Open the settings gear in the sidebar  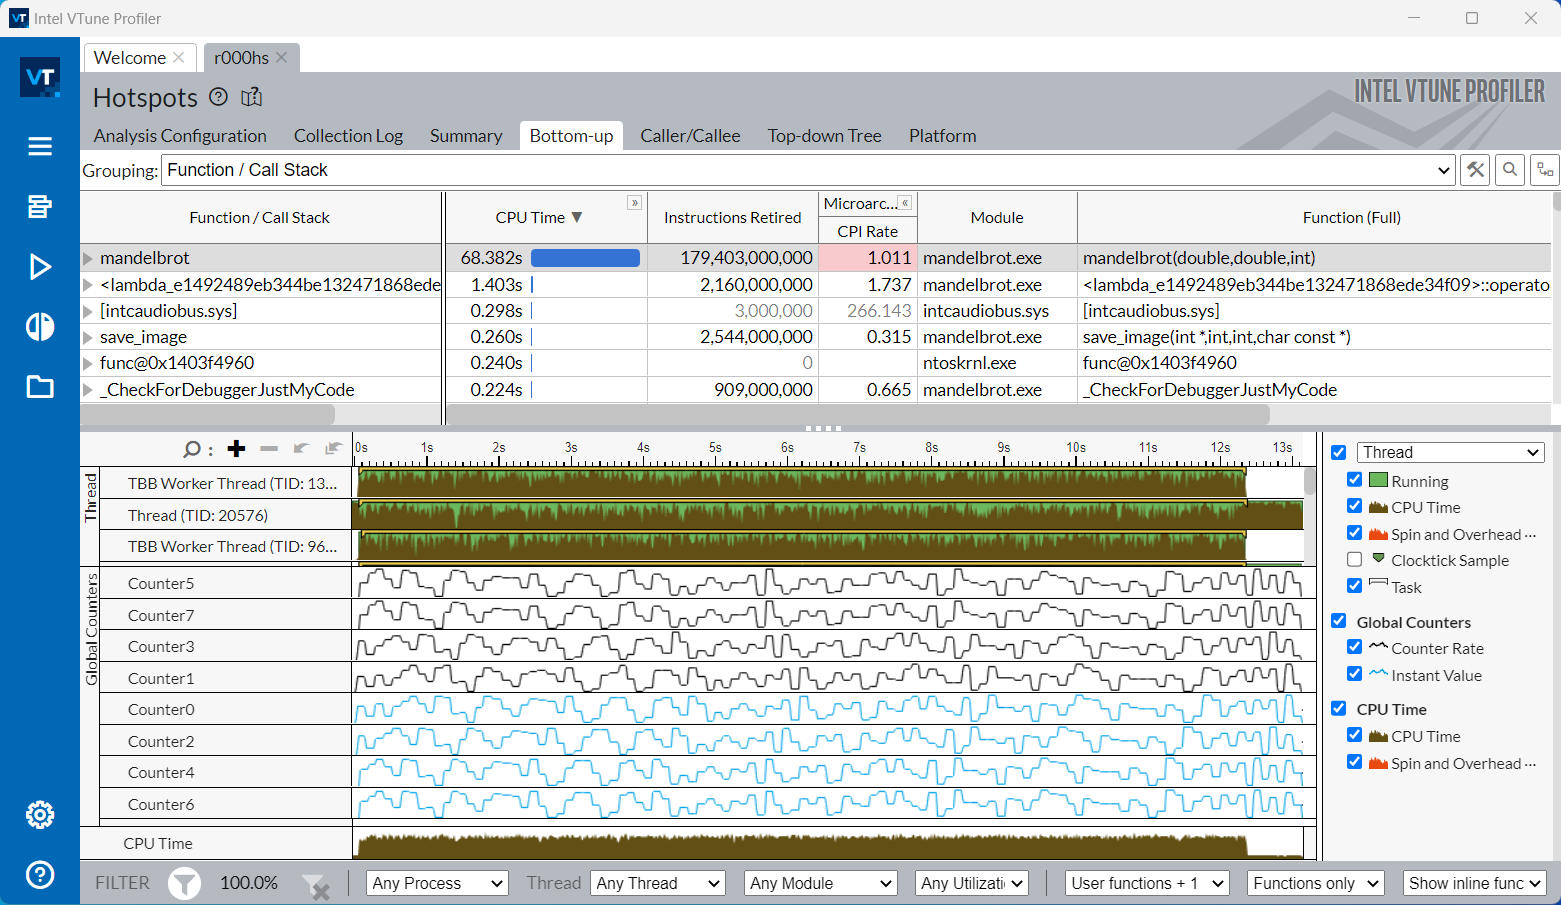(x=40, y=815)
